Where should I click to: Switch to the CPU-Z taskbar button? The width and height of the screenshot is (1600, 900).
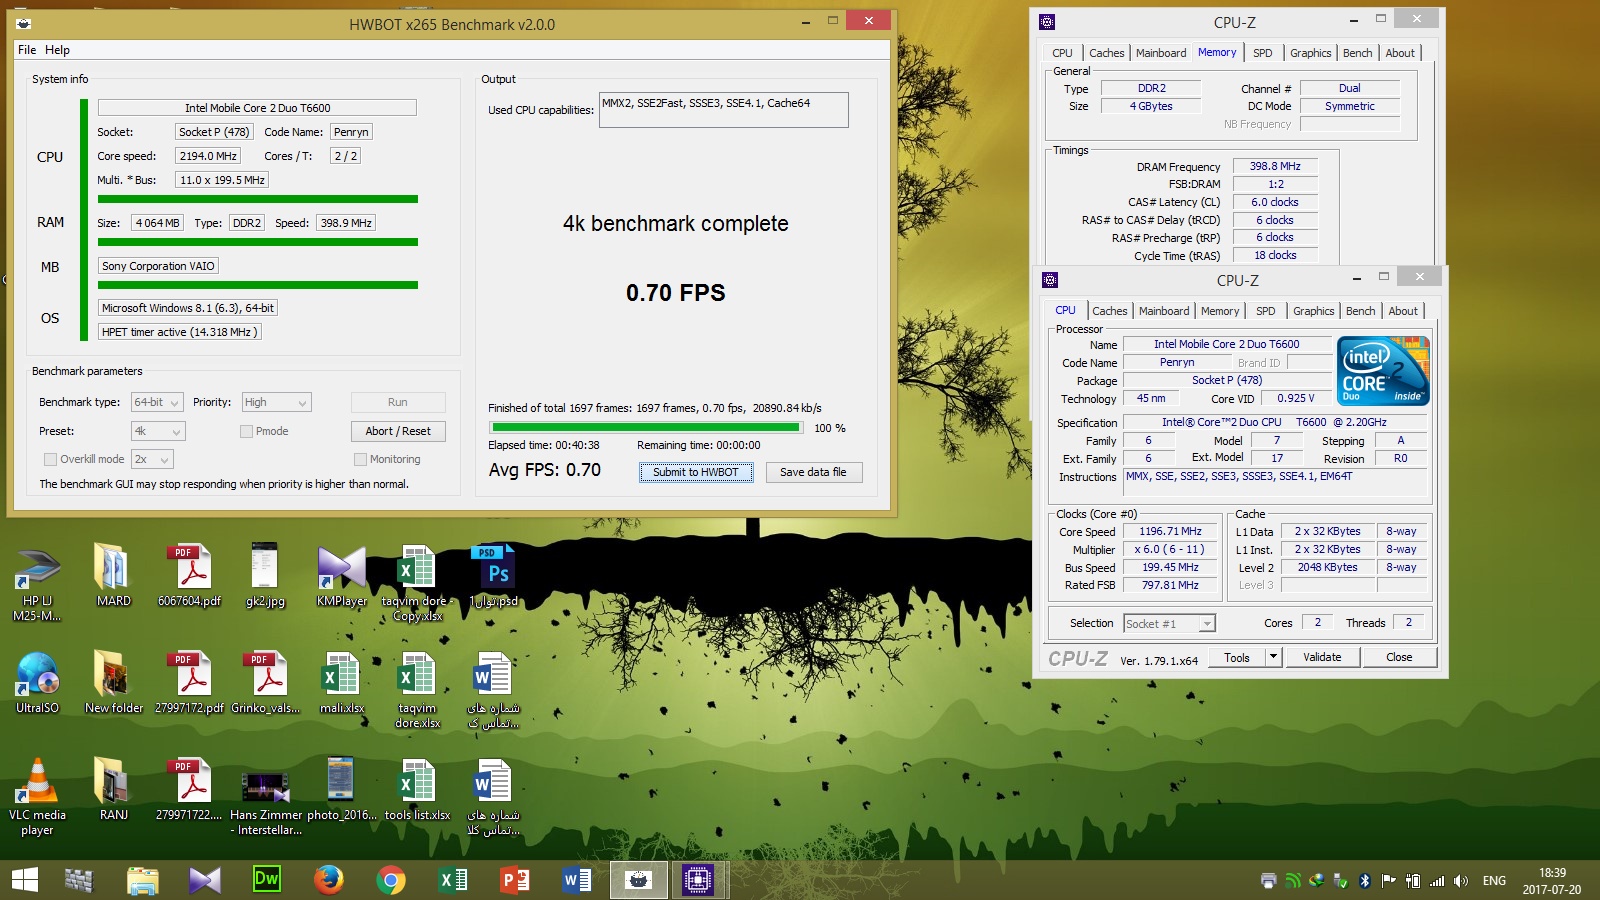point(697,880)
